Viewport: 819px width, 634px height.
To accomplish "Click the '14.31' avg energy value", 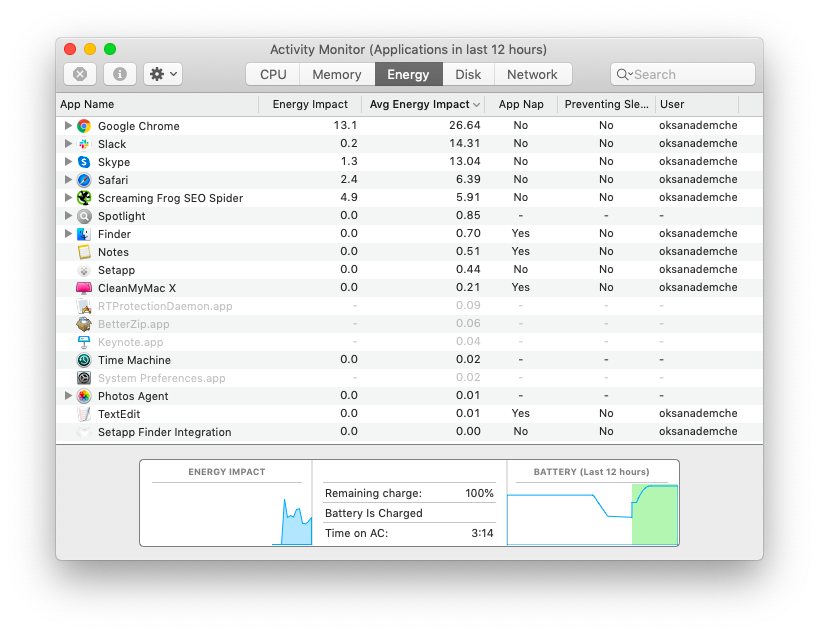I will [x=464, y=143].
